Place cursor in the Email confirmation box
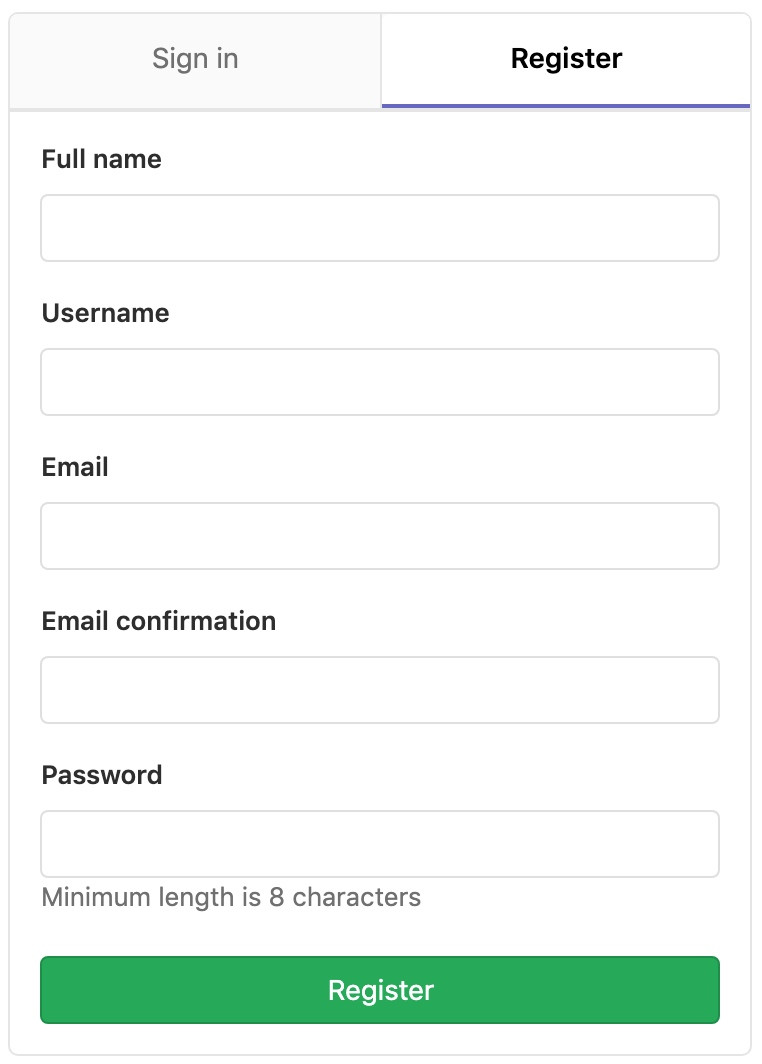The width and height of the screenshot is (762, 1064). [380, 690]
